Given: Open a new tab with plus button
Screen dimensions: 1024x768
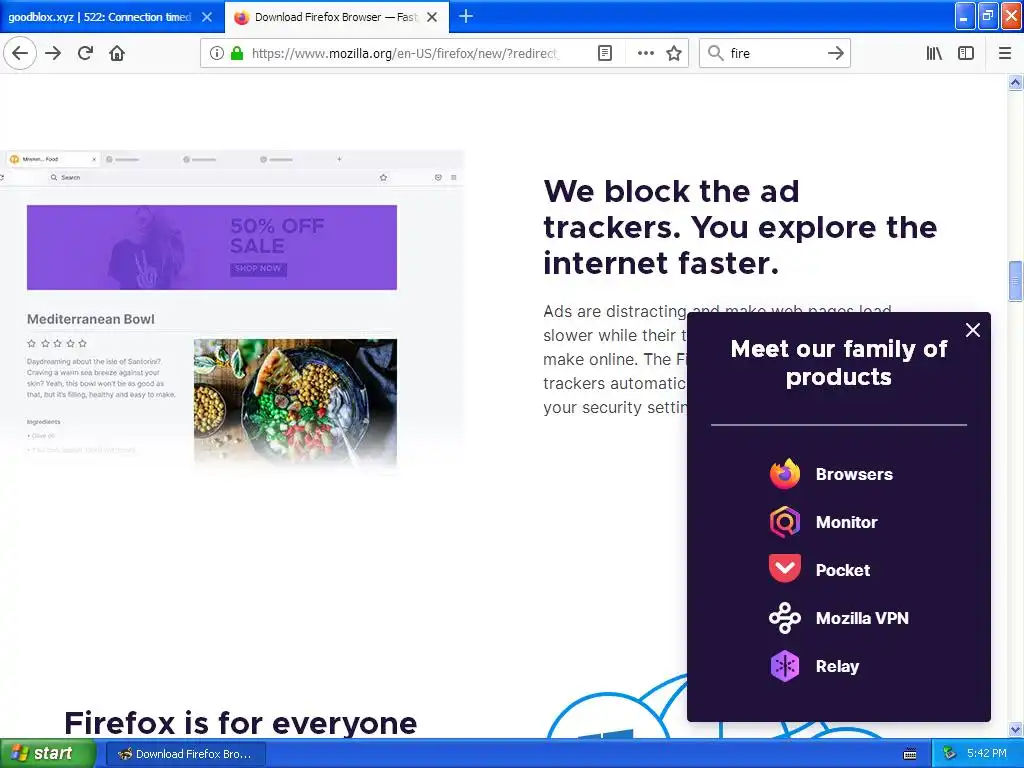Looking at the screenshot, I should [x=466, y=16].
